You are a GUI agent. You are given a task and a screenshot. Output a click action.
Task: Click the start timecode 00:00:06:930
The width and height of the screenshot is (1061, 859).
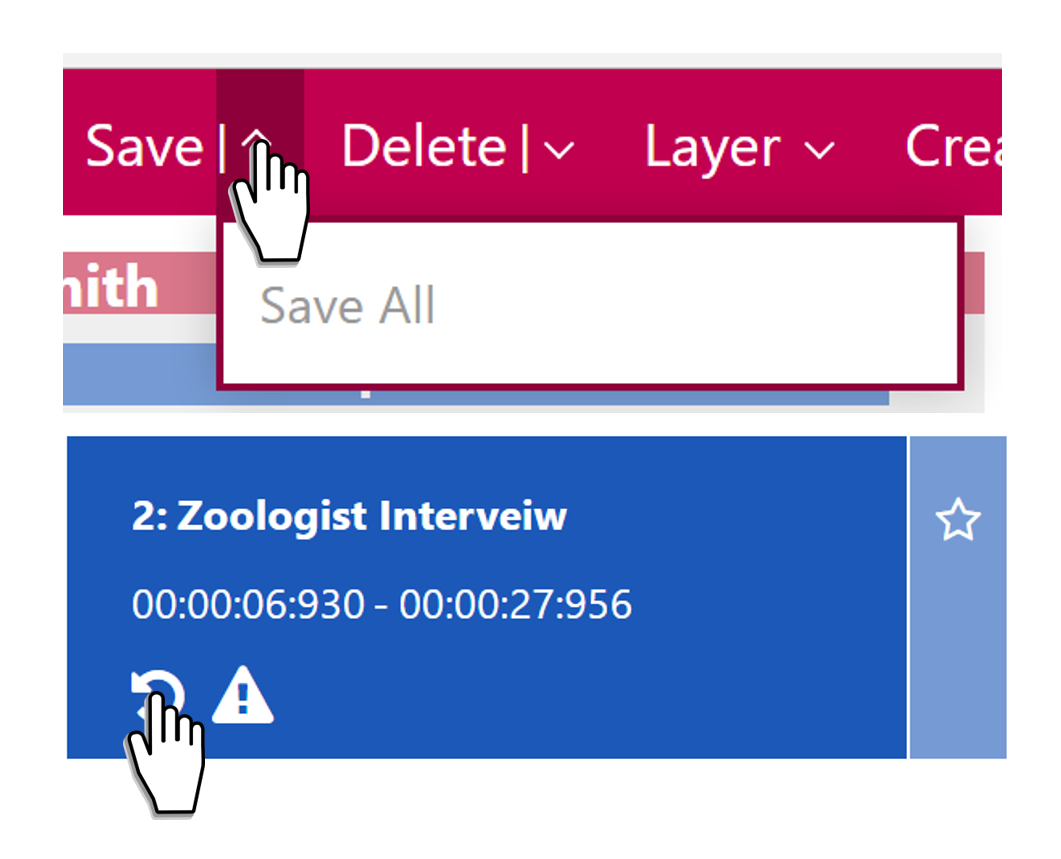tap(248, 604)
